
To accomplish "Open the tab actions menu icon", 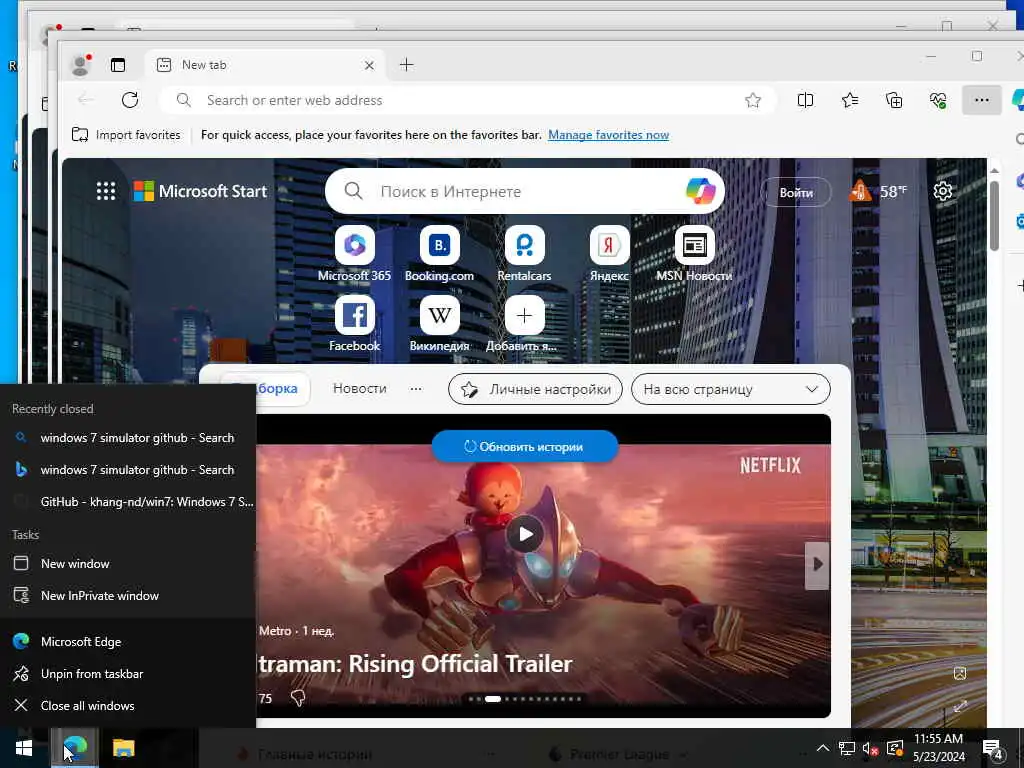I will pos(118,65).
